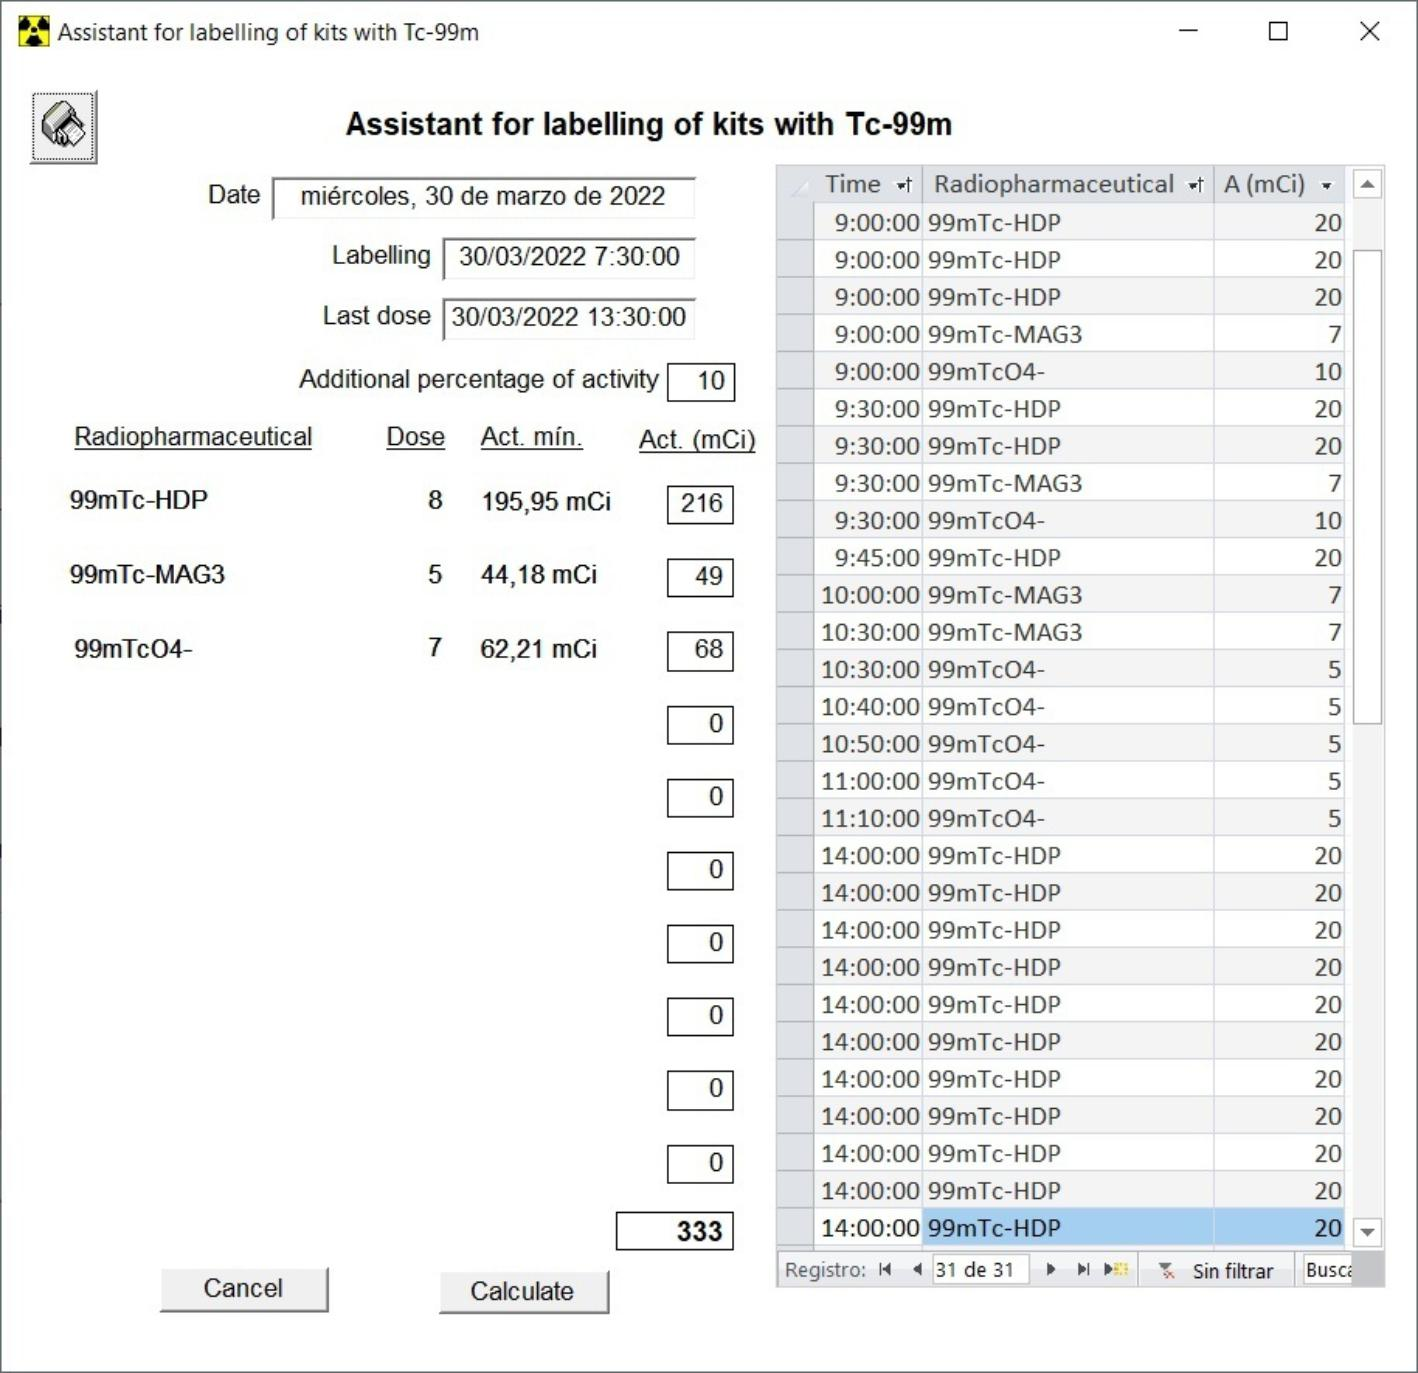Image resolution: width=1418 pixels, height=1373 pixels.
Task: Click the 62,21 mCi minimum activity value
Action: pos(539,649)
